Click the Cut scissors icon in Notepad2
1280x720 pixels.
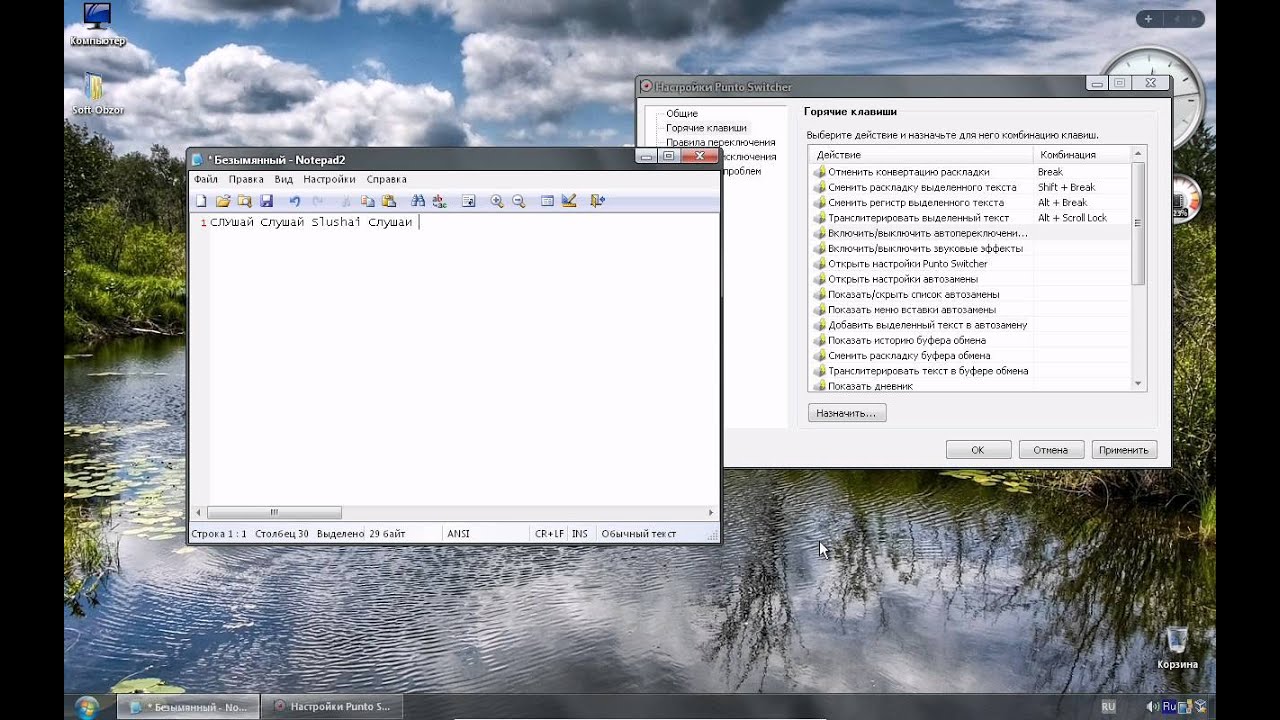coord(346,201)
